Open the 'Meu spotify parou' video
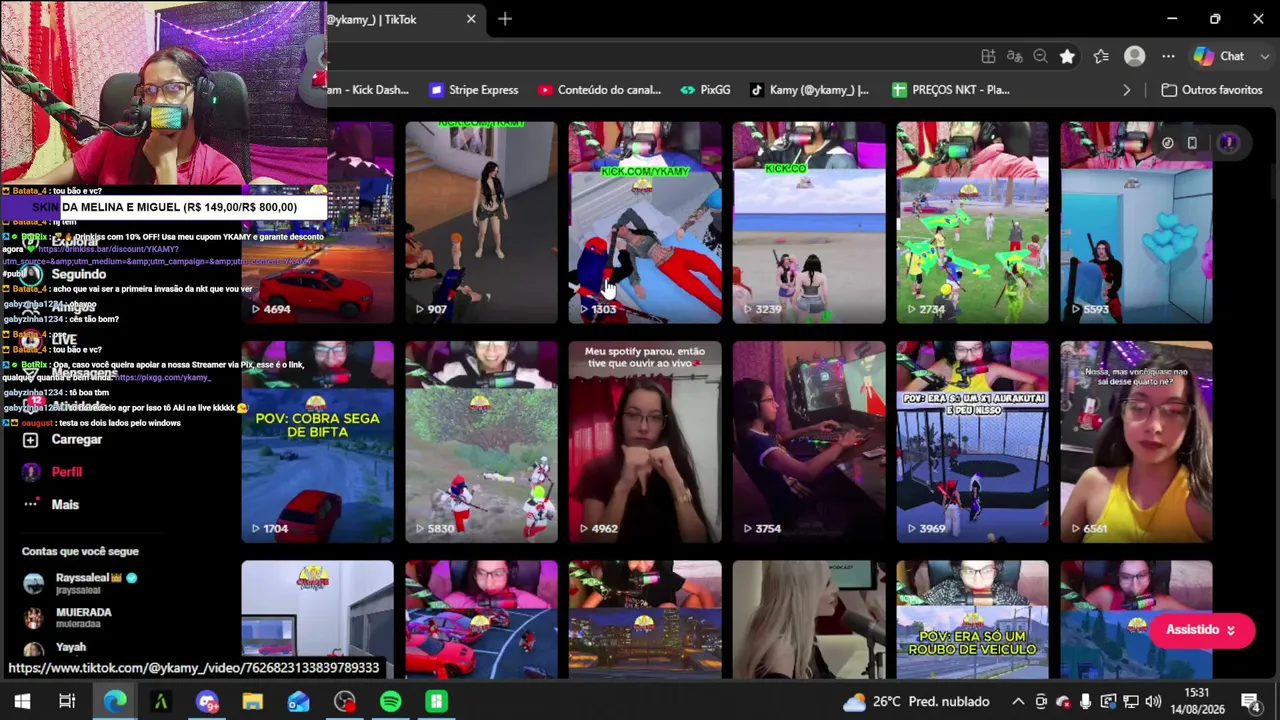This screenshot has width=1280, height=720. tap(645, 442)
